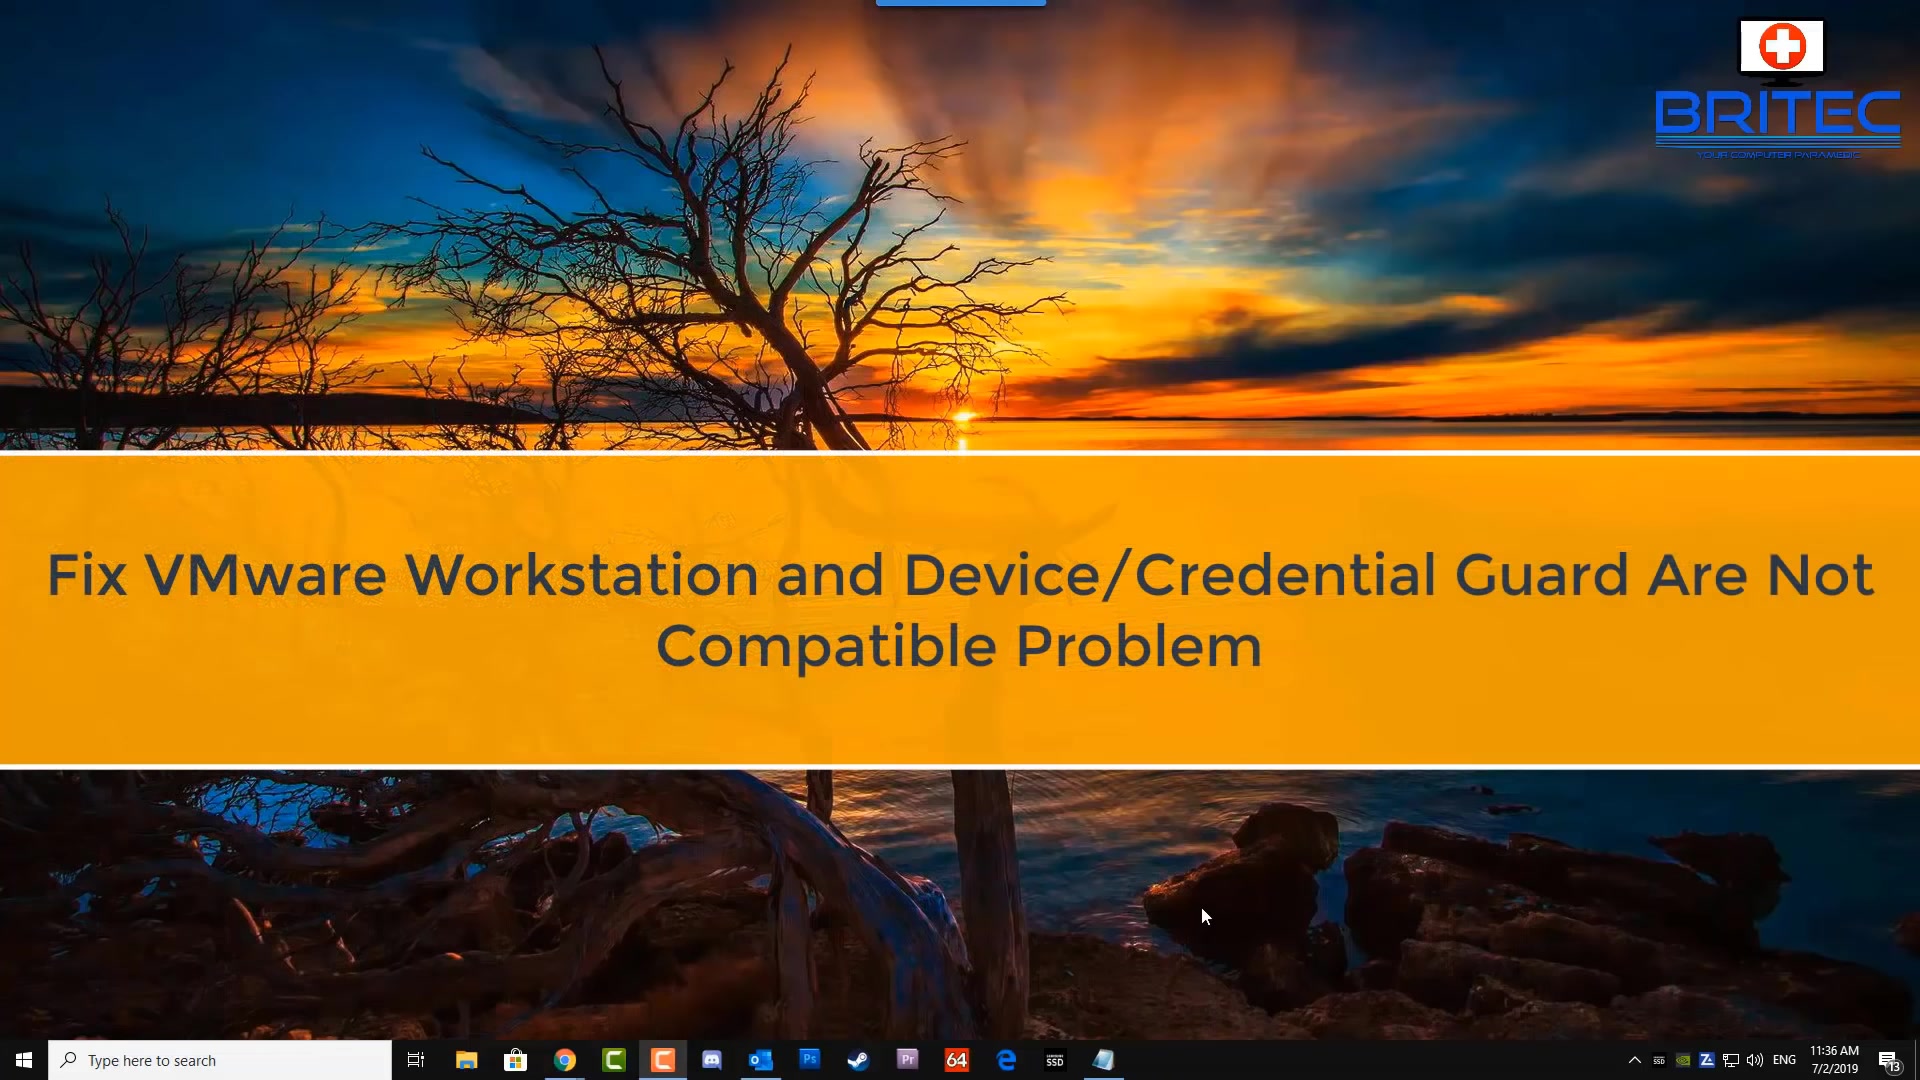Open Google Chrome from the taskbar
Viewport: 1920px width, 1080px height.
pyautogui.click(x=565, y=1060)
